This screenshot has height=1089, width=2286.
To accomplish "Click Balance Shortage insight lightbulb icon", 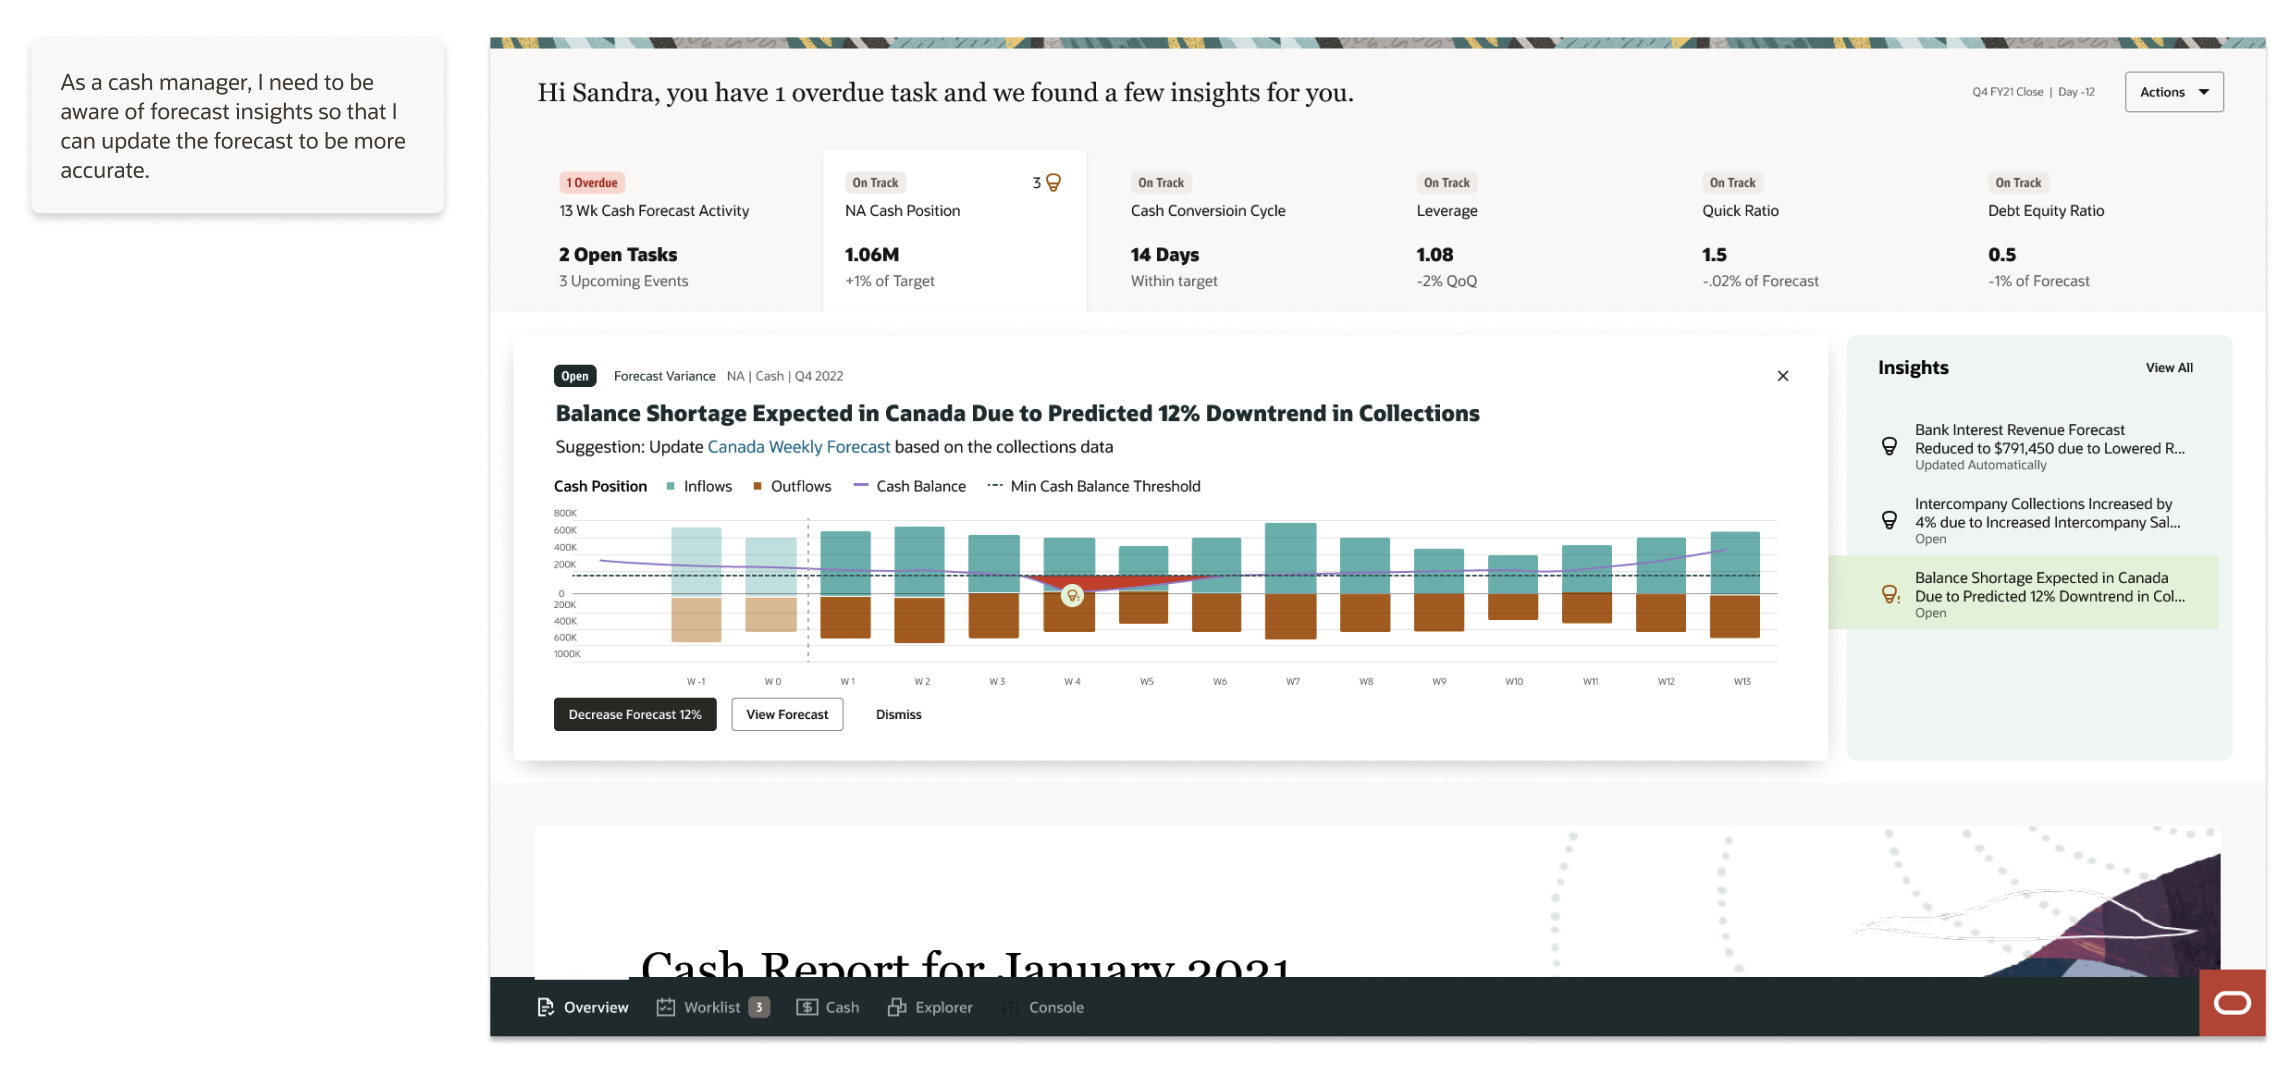I will (x=1890, y=594).
